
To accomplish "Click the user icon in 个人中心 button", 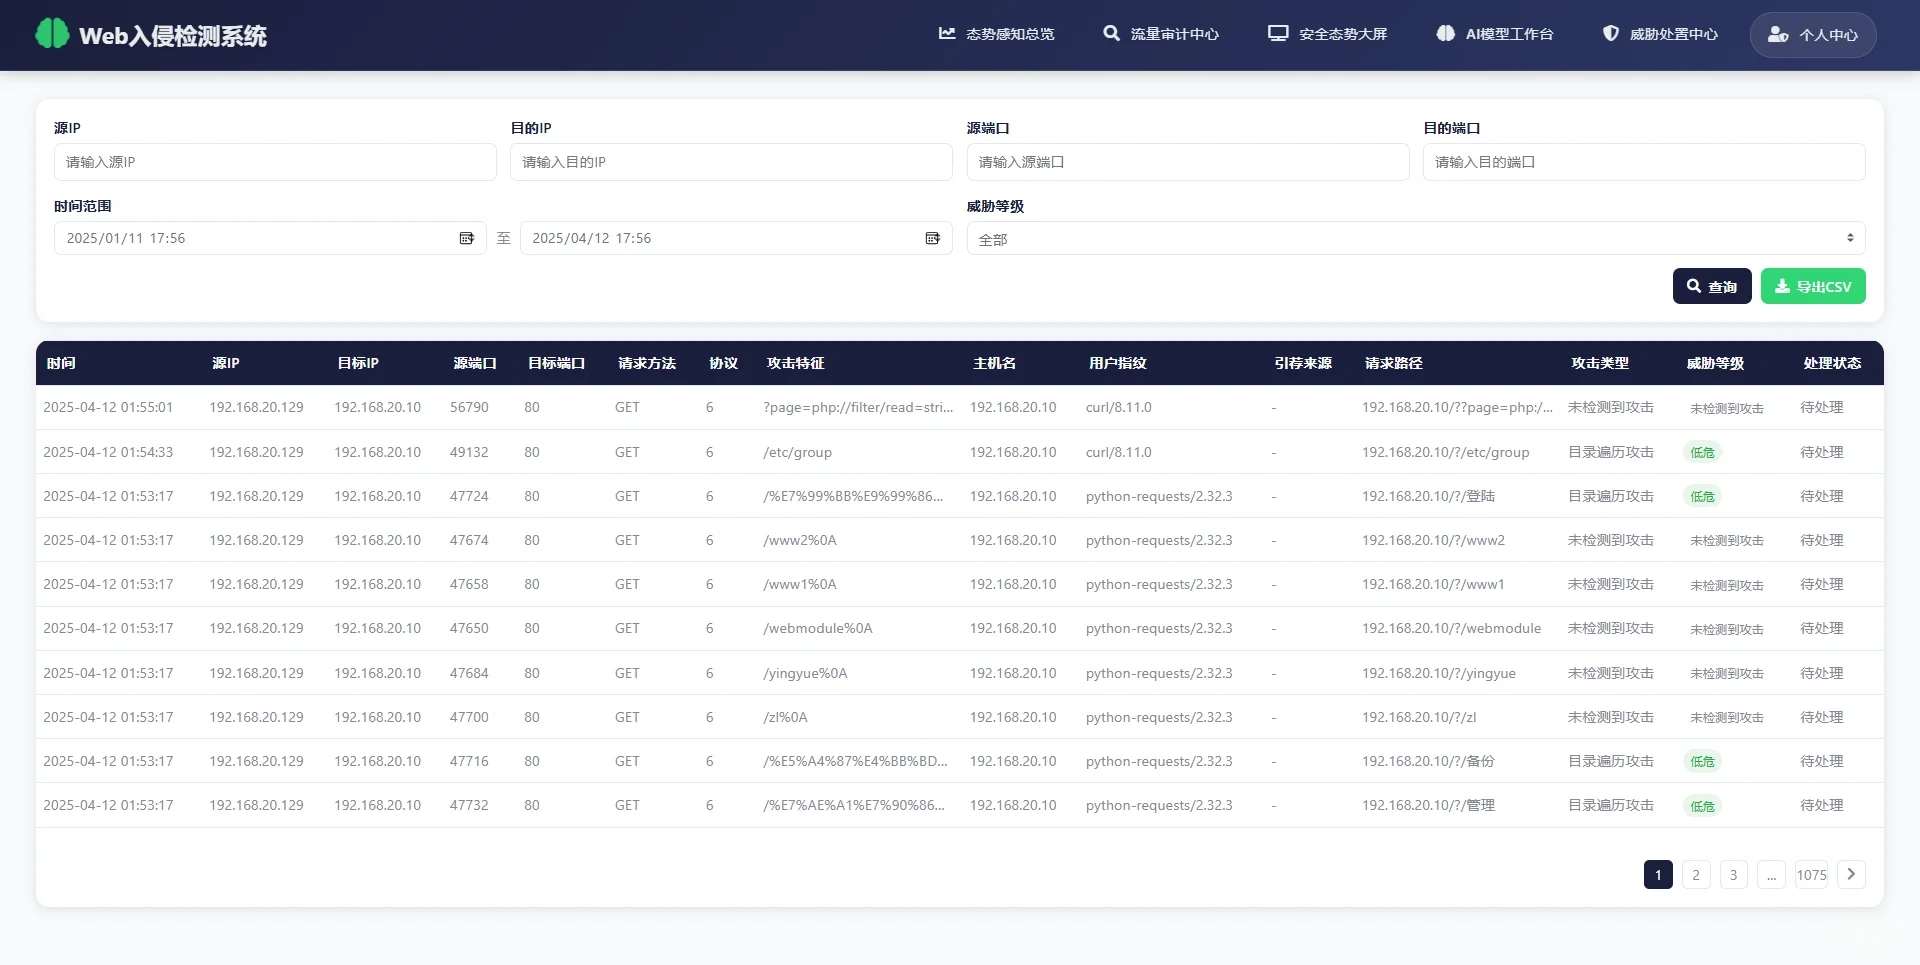I will point(1779,34).
